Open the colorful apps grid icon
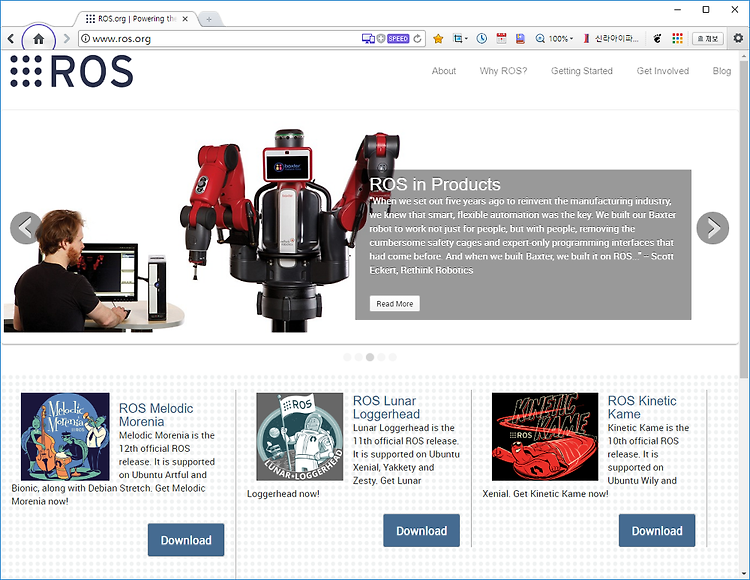Viewport: 750px width, 580px height. [677, 39]
